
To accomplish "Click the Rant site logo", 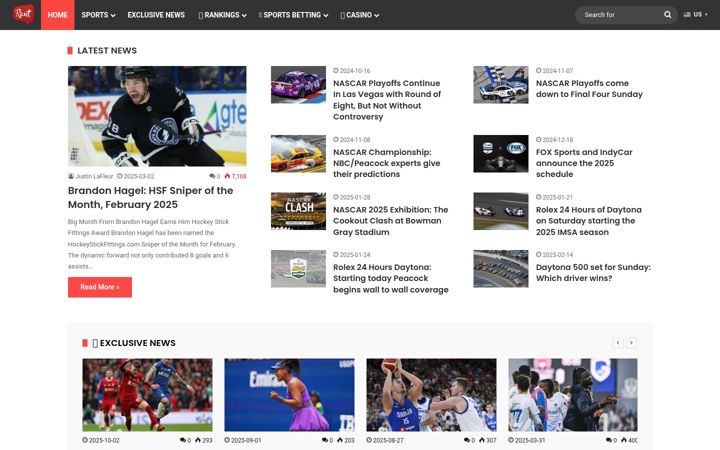I will [x=23, y=14].
